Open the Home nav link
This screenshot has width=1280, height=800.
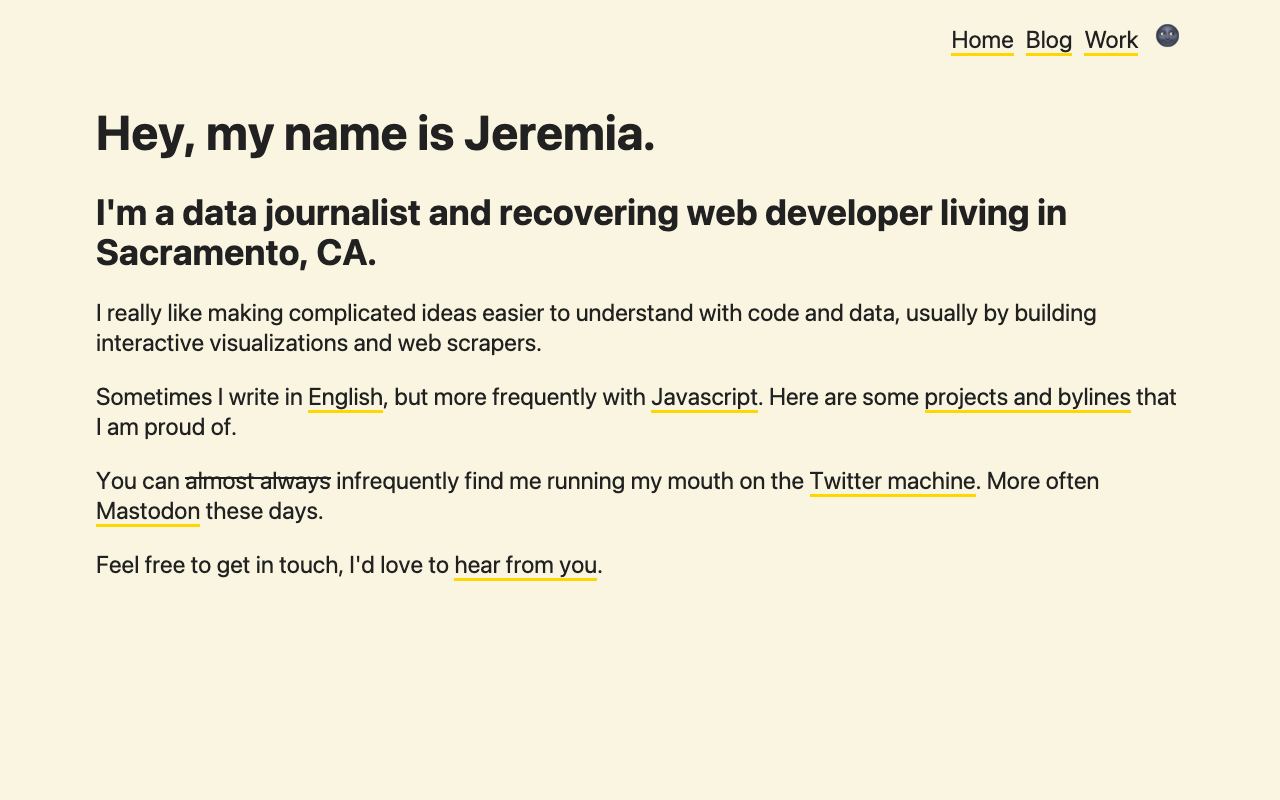[982, 40]
